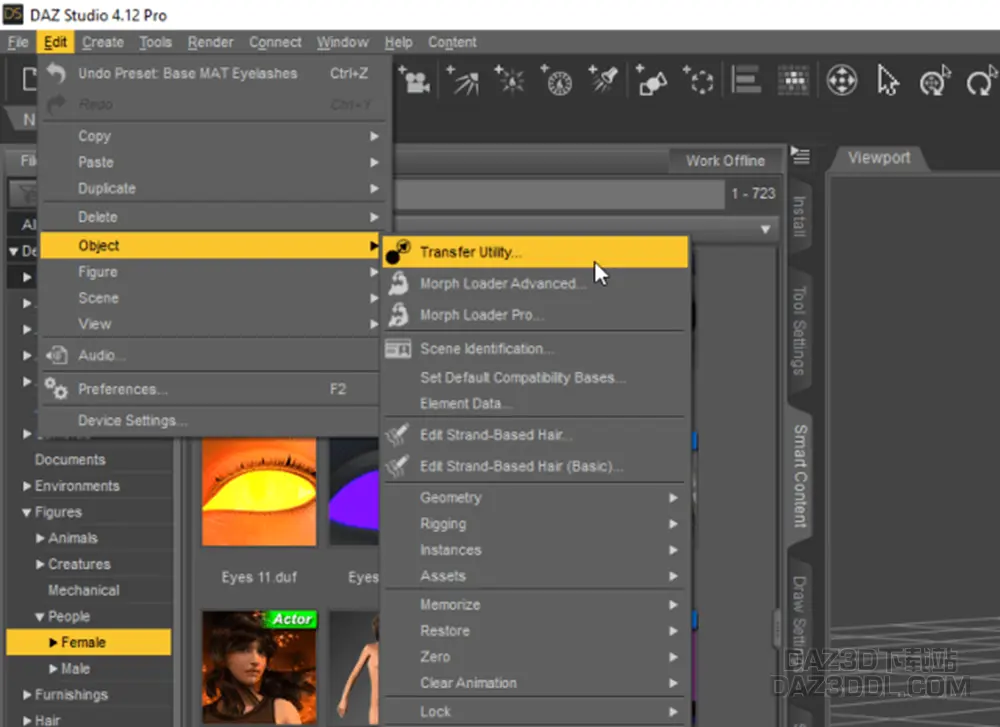Click the Edit Strand-Based Hair (Basic) icon
The image size is (1000, 727).
(397, 466)
